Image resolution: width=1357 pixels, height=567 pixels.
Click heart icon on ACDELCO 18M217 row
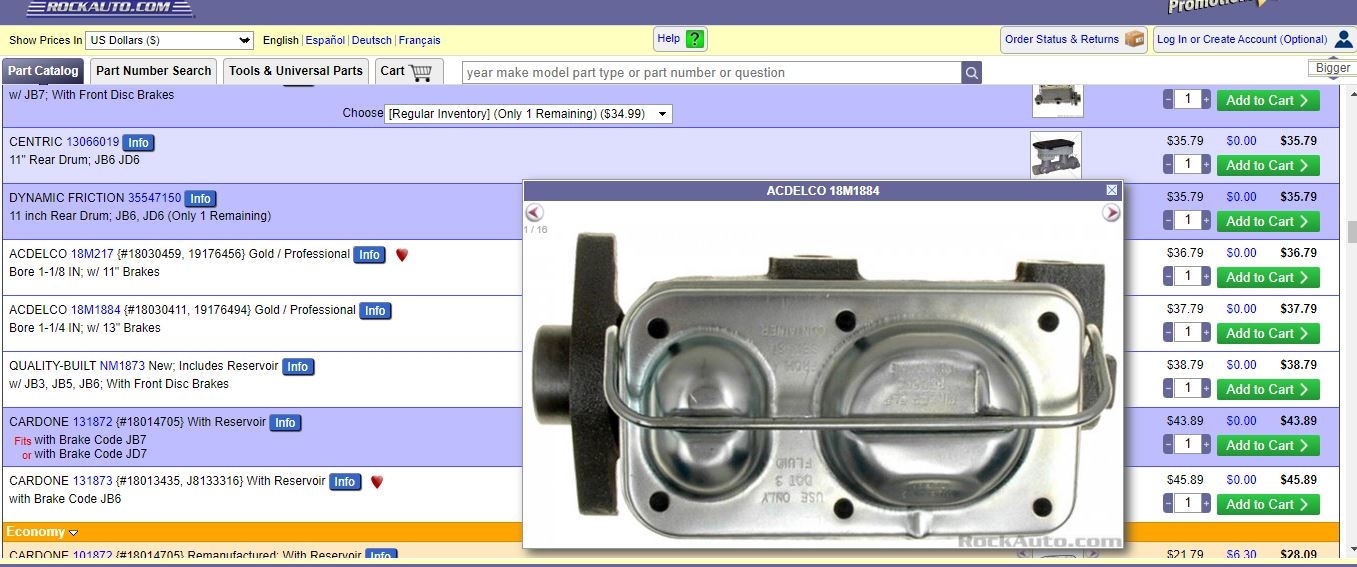pyautogui.click(x=402, y=255)
